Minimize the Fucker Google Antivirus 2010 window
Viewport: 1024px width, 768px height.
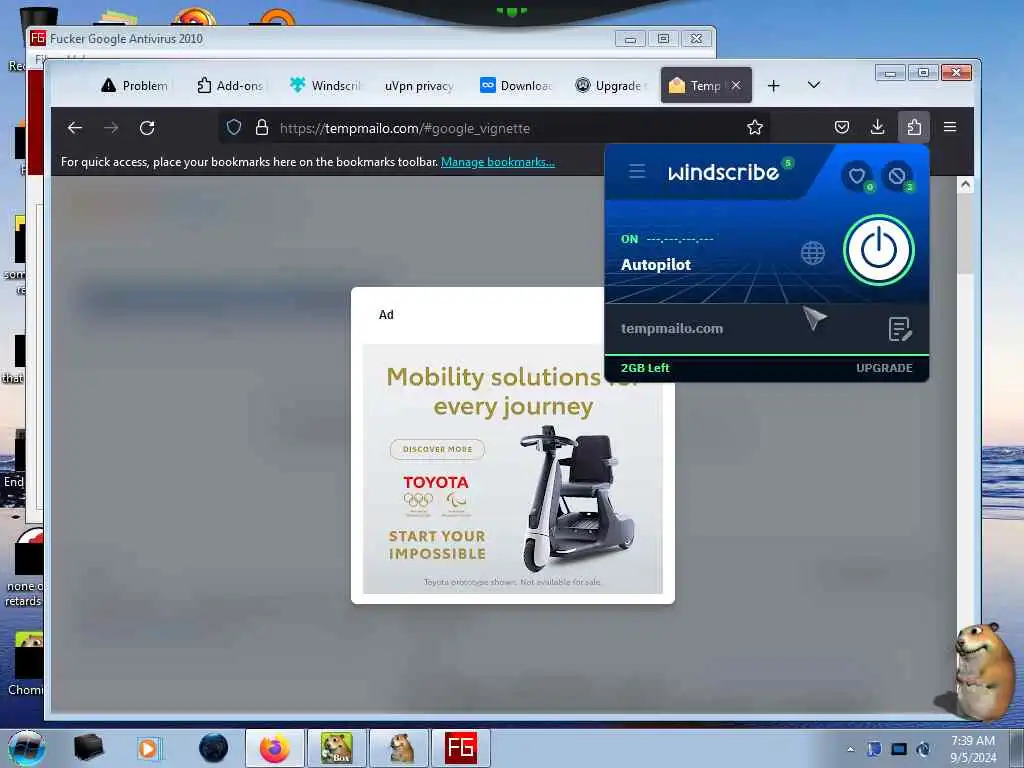click(x=630, y=39)
